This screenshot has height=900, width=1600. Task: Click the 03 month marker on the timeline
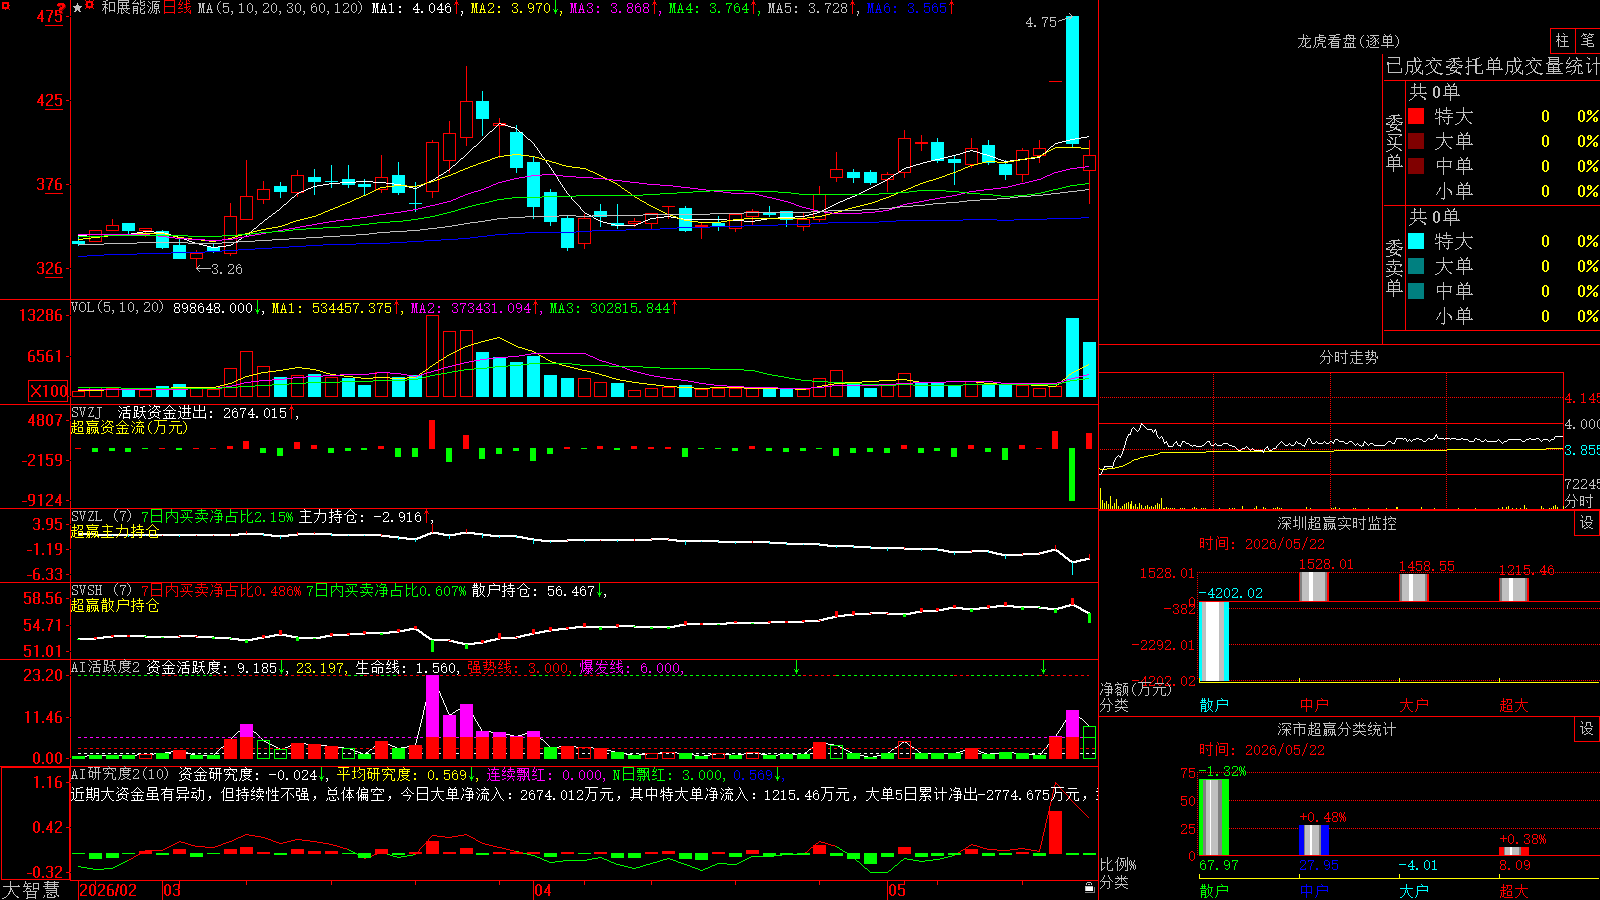click(x=172, y=890)
